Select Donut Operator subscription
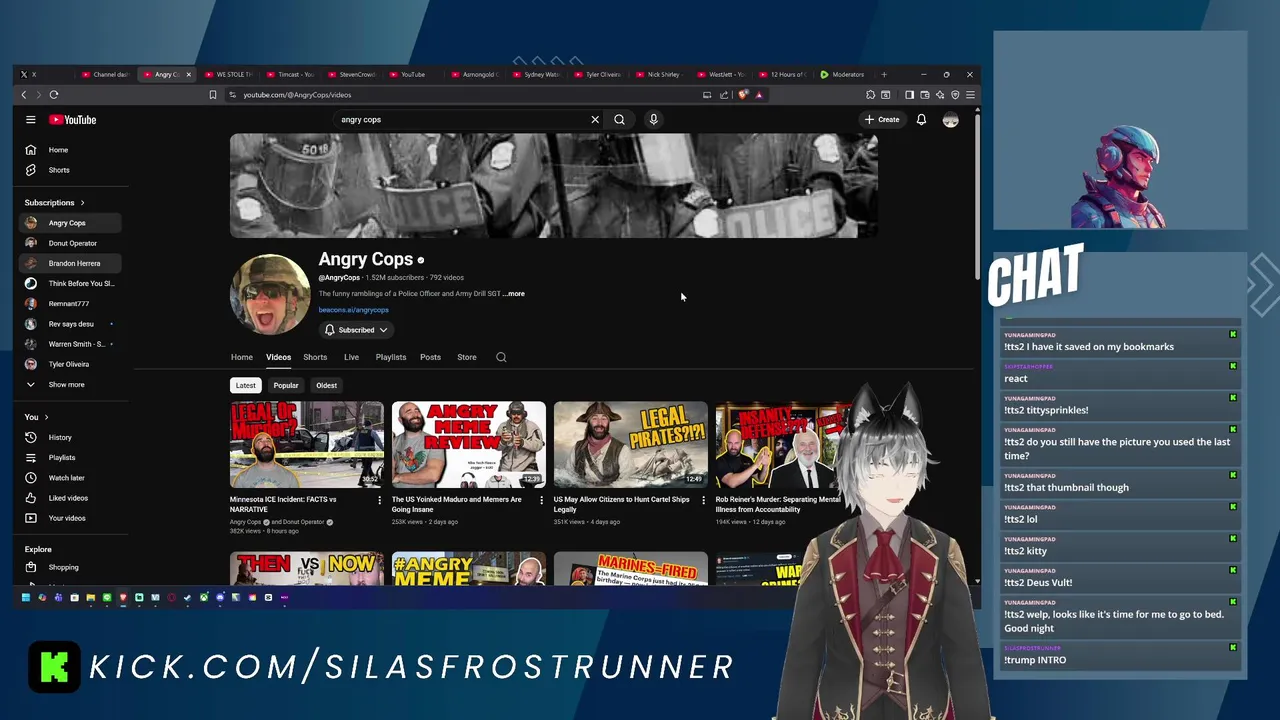Image resolution: width=1280 pixels, height=720 pixels. tap(70, 243)
